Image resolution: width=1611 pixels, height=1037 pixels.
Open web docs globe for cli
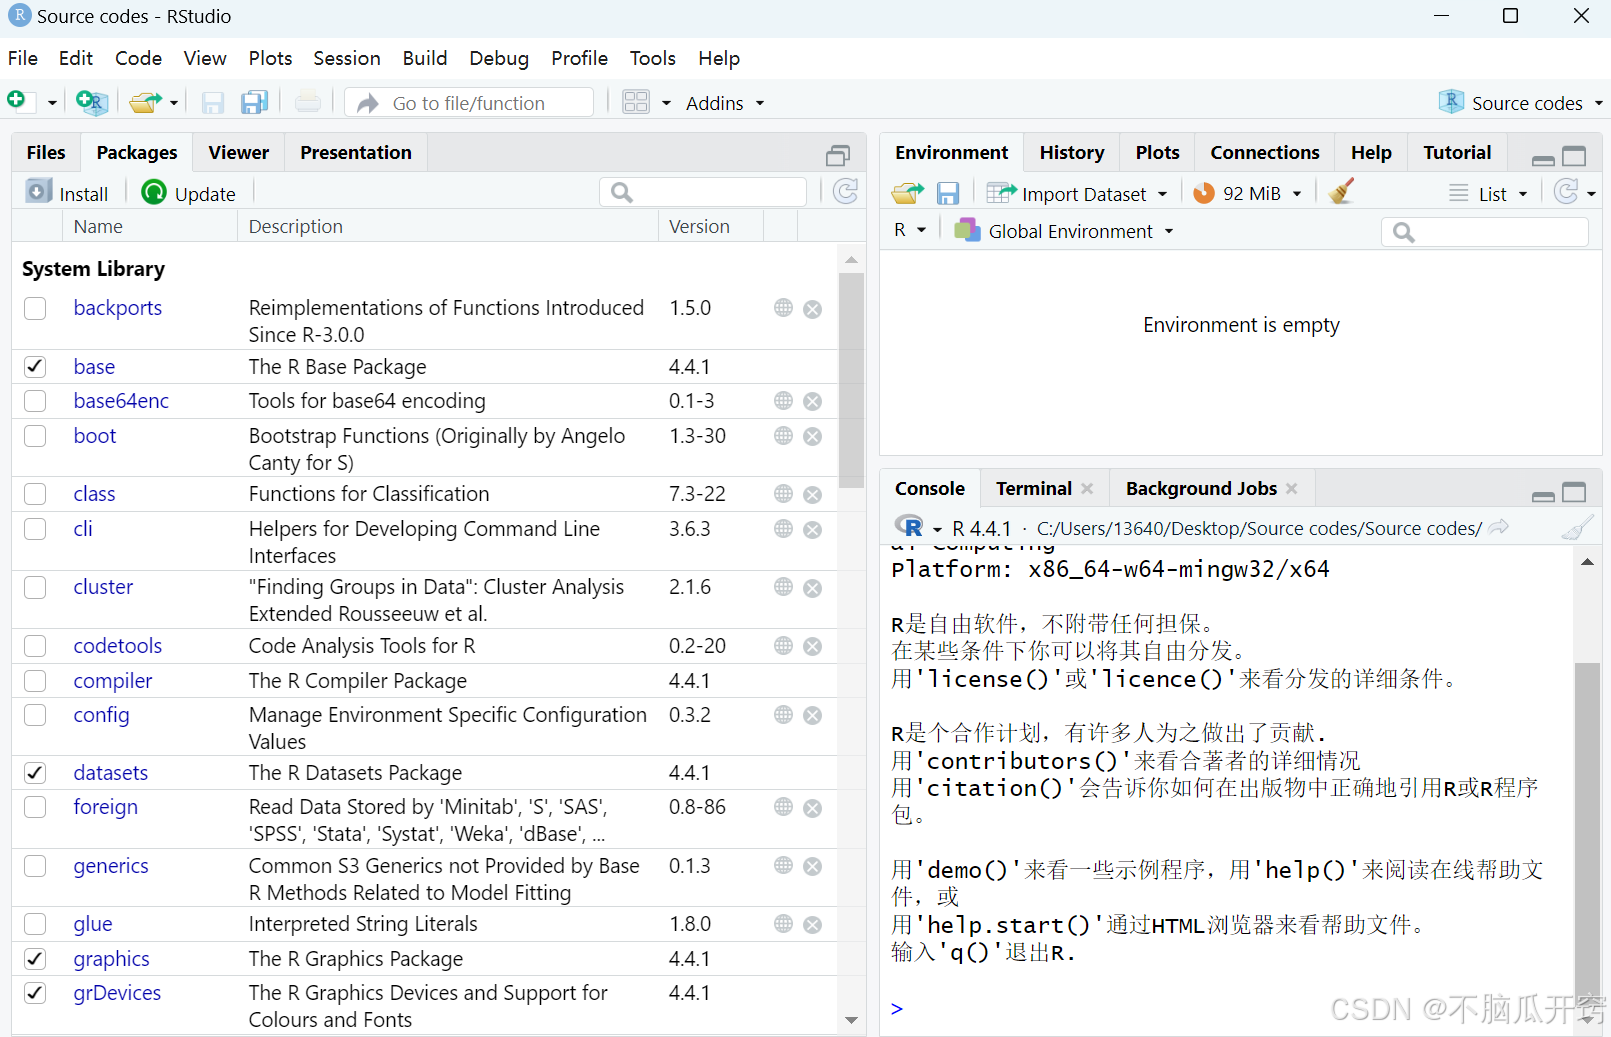click(x=783, y=529)
